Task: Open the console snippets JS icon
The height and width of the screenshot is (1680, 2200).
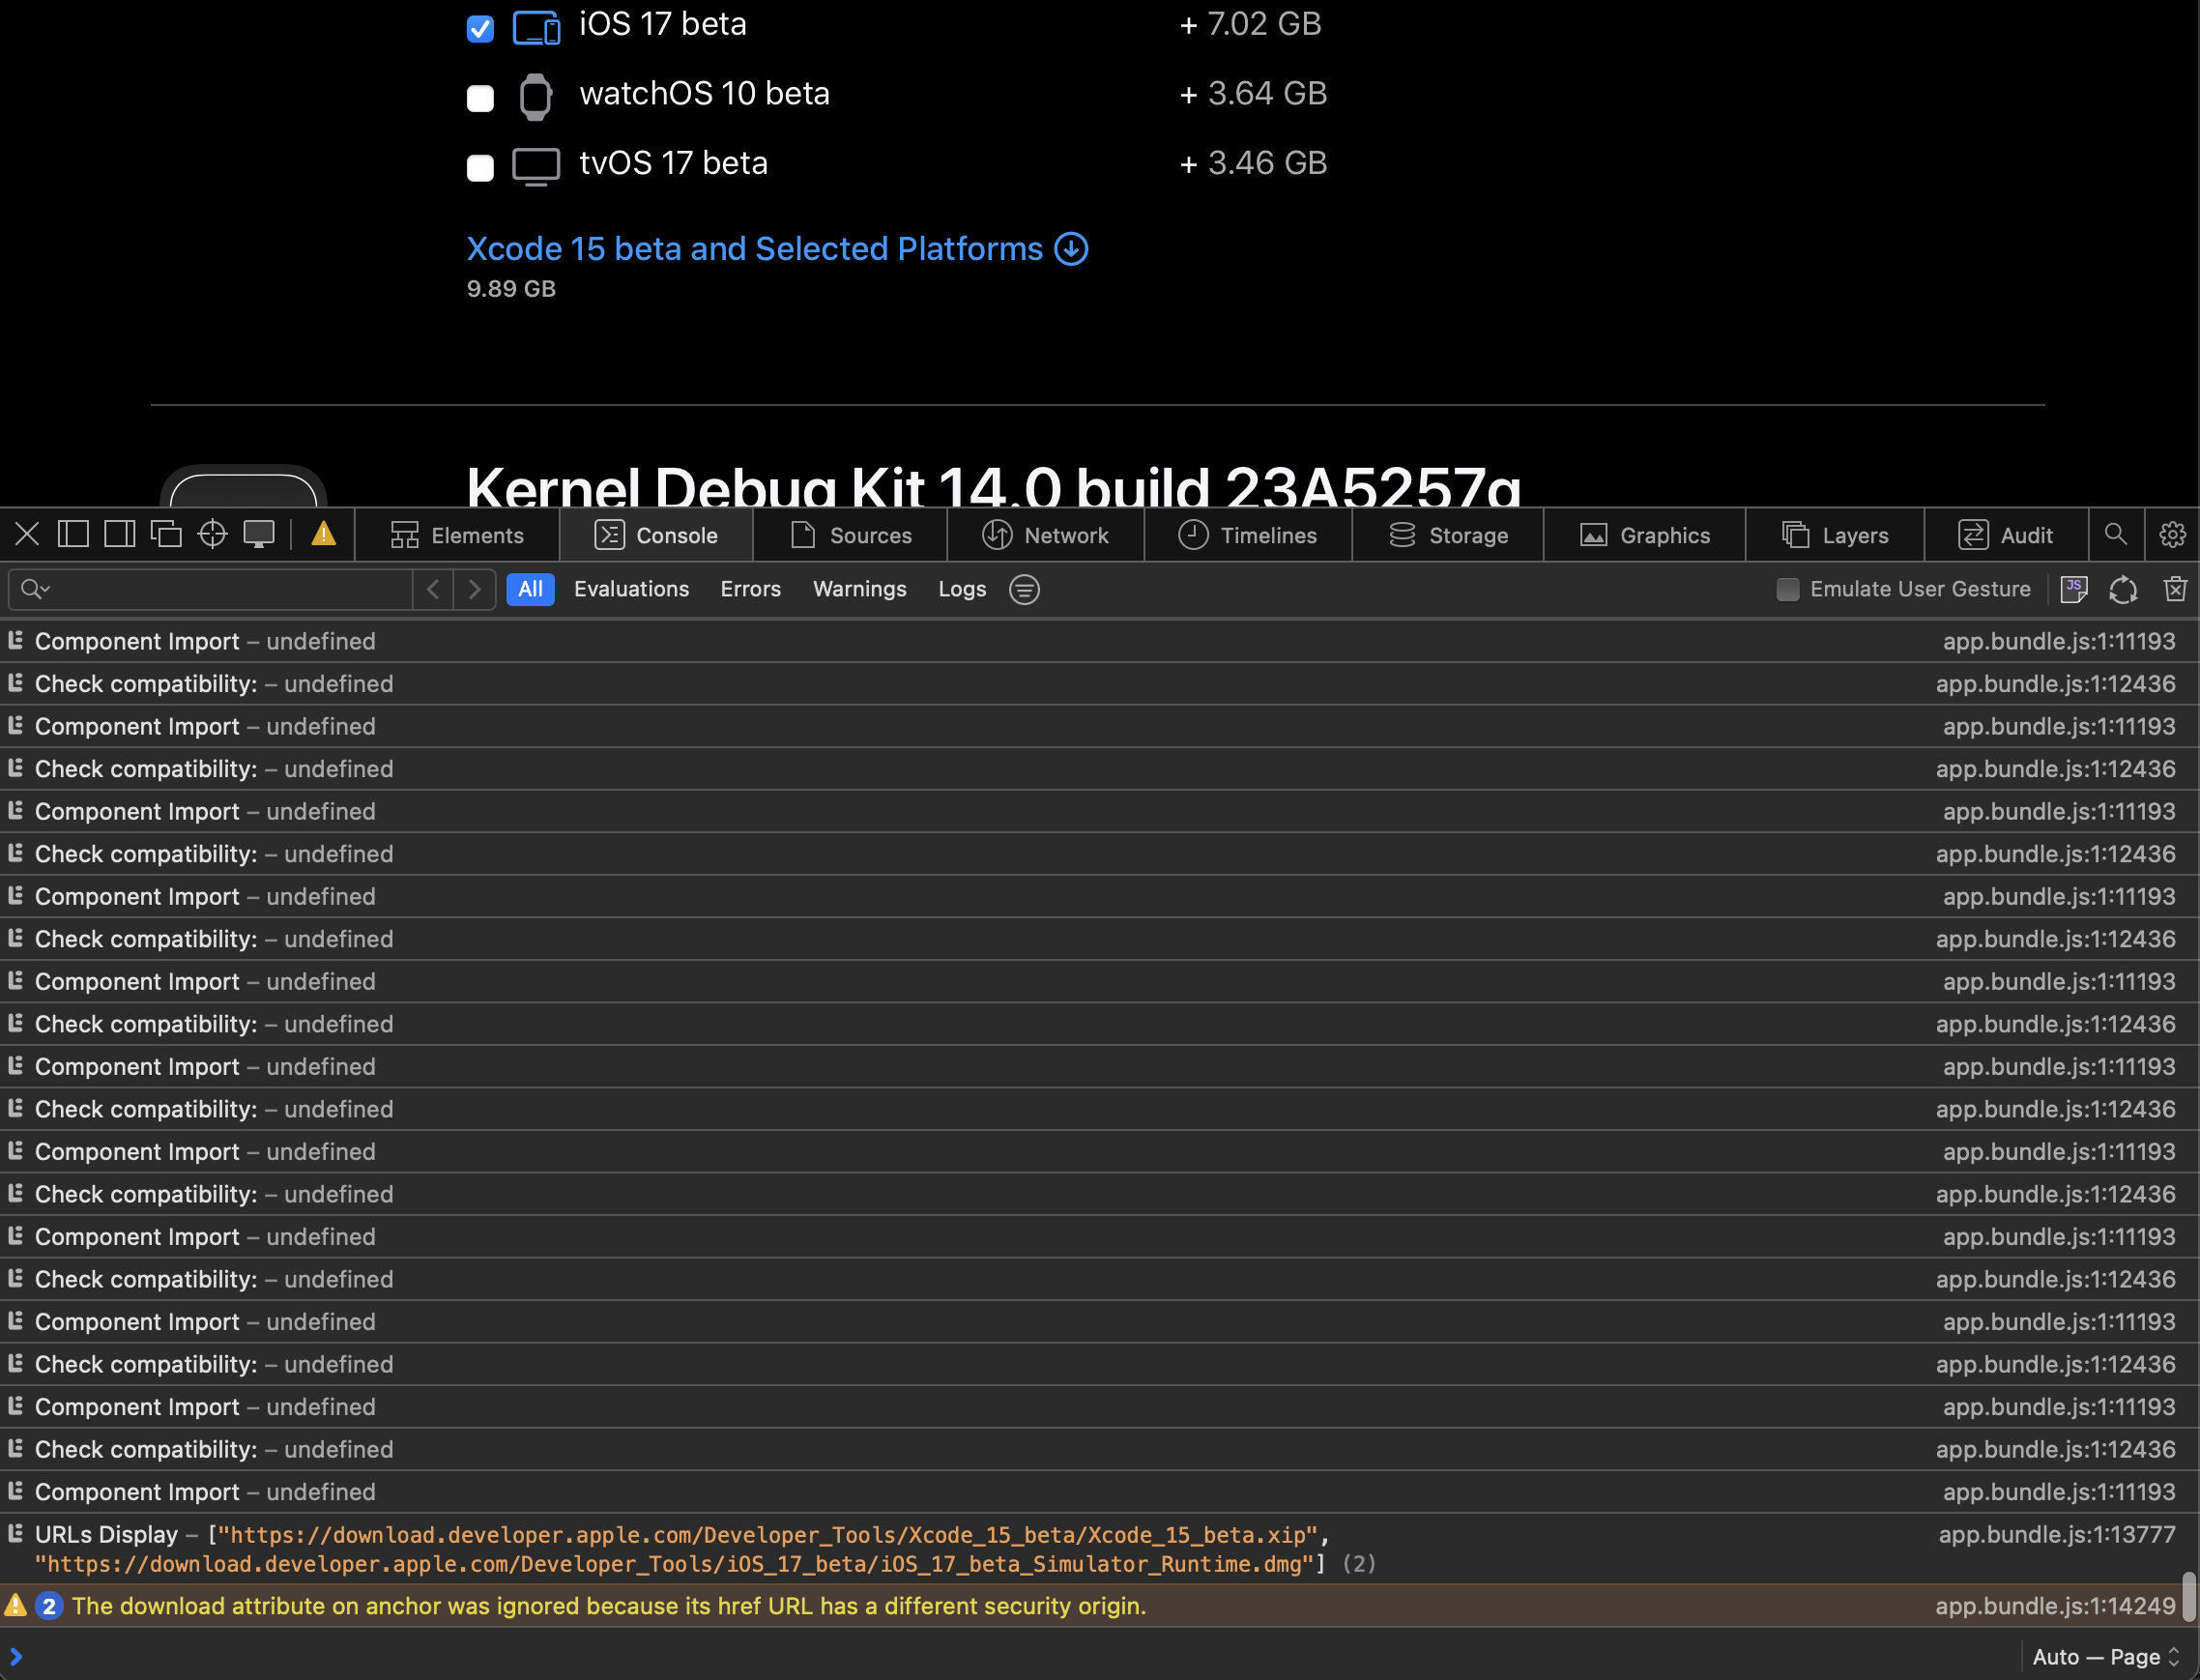Action: [x=2074, y=590]
